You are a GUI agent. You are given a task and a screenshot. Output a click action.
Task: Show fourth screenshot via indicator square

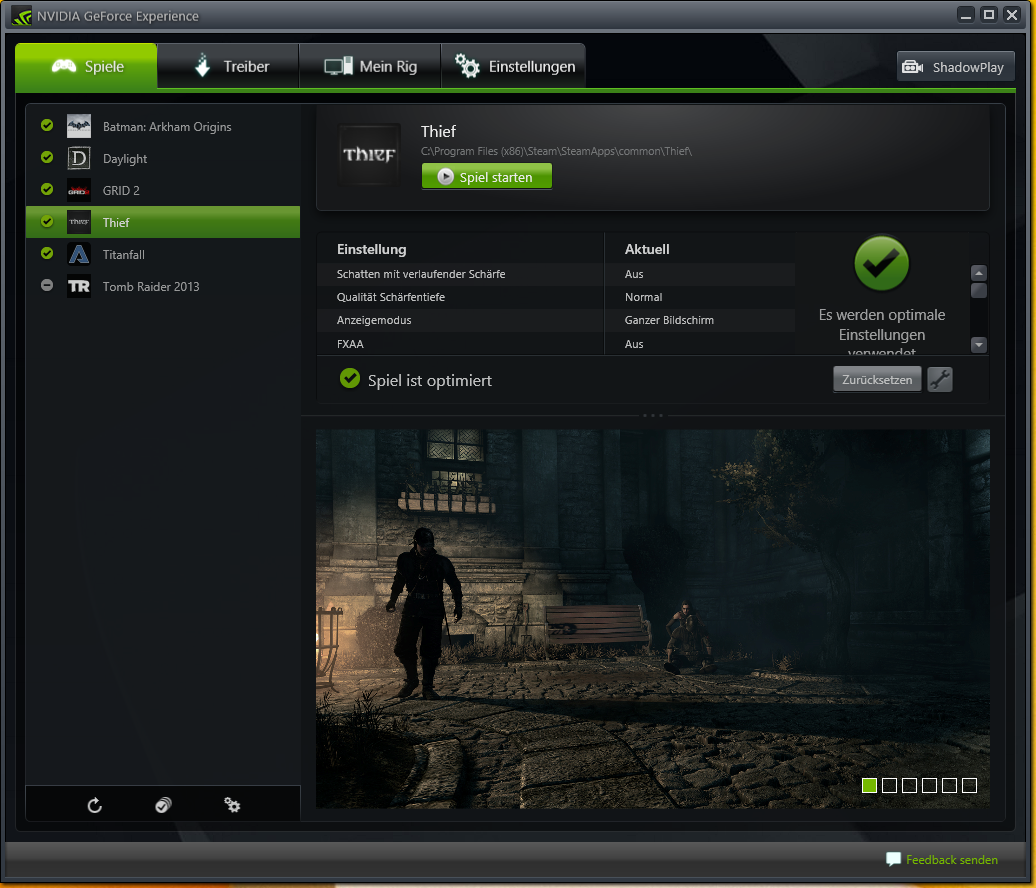coord(929,785)
